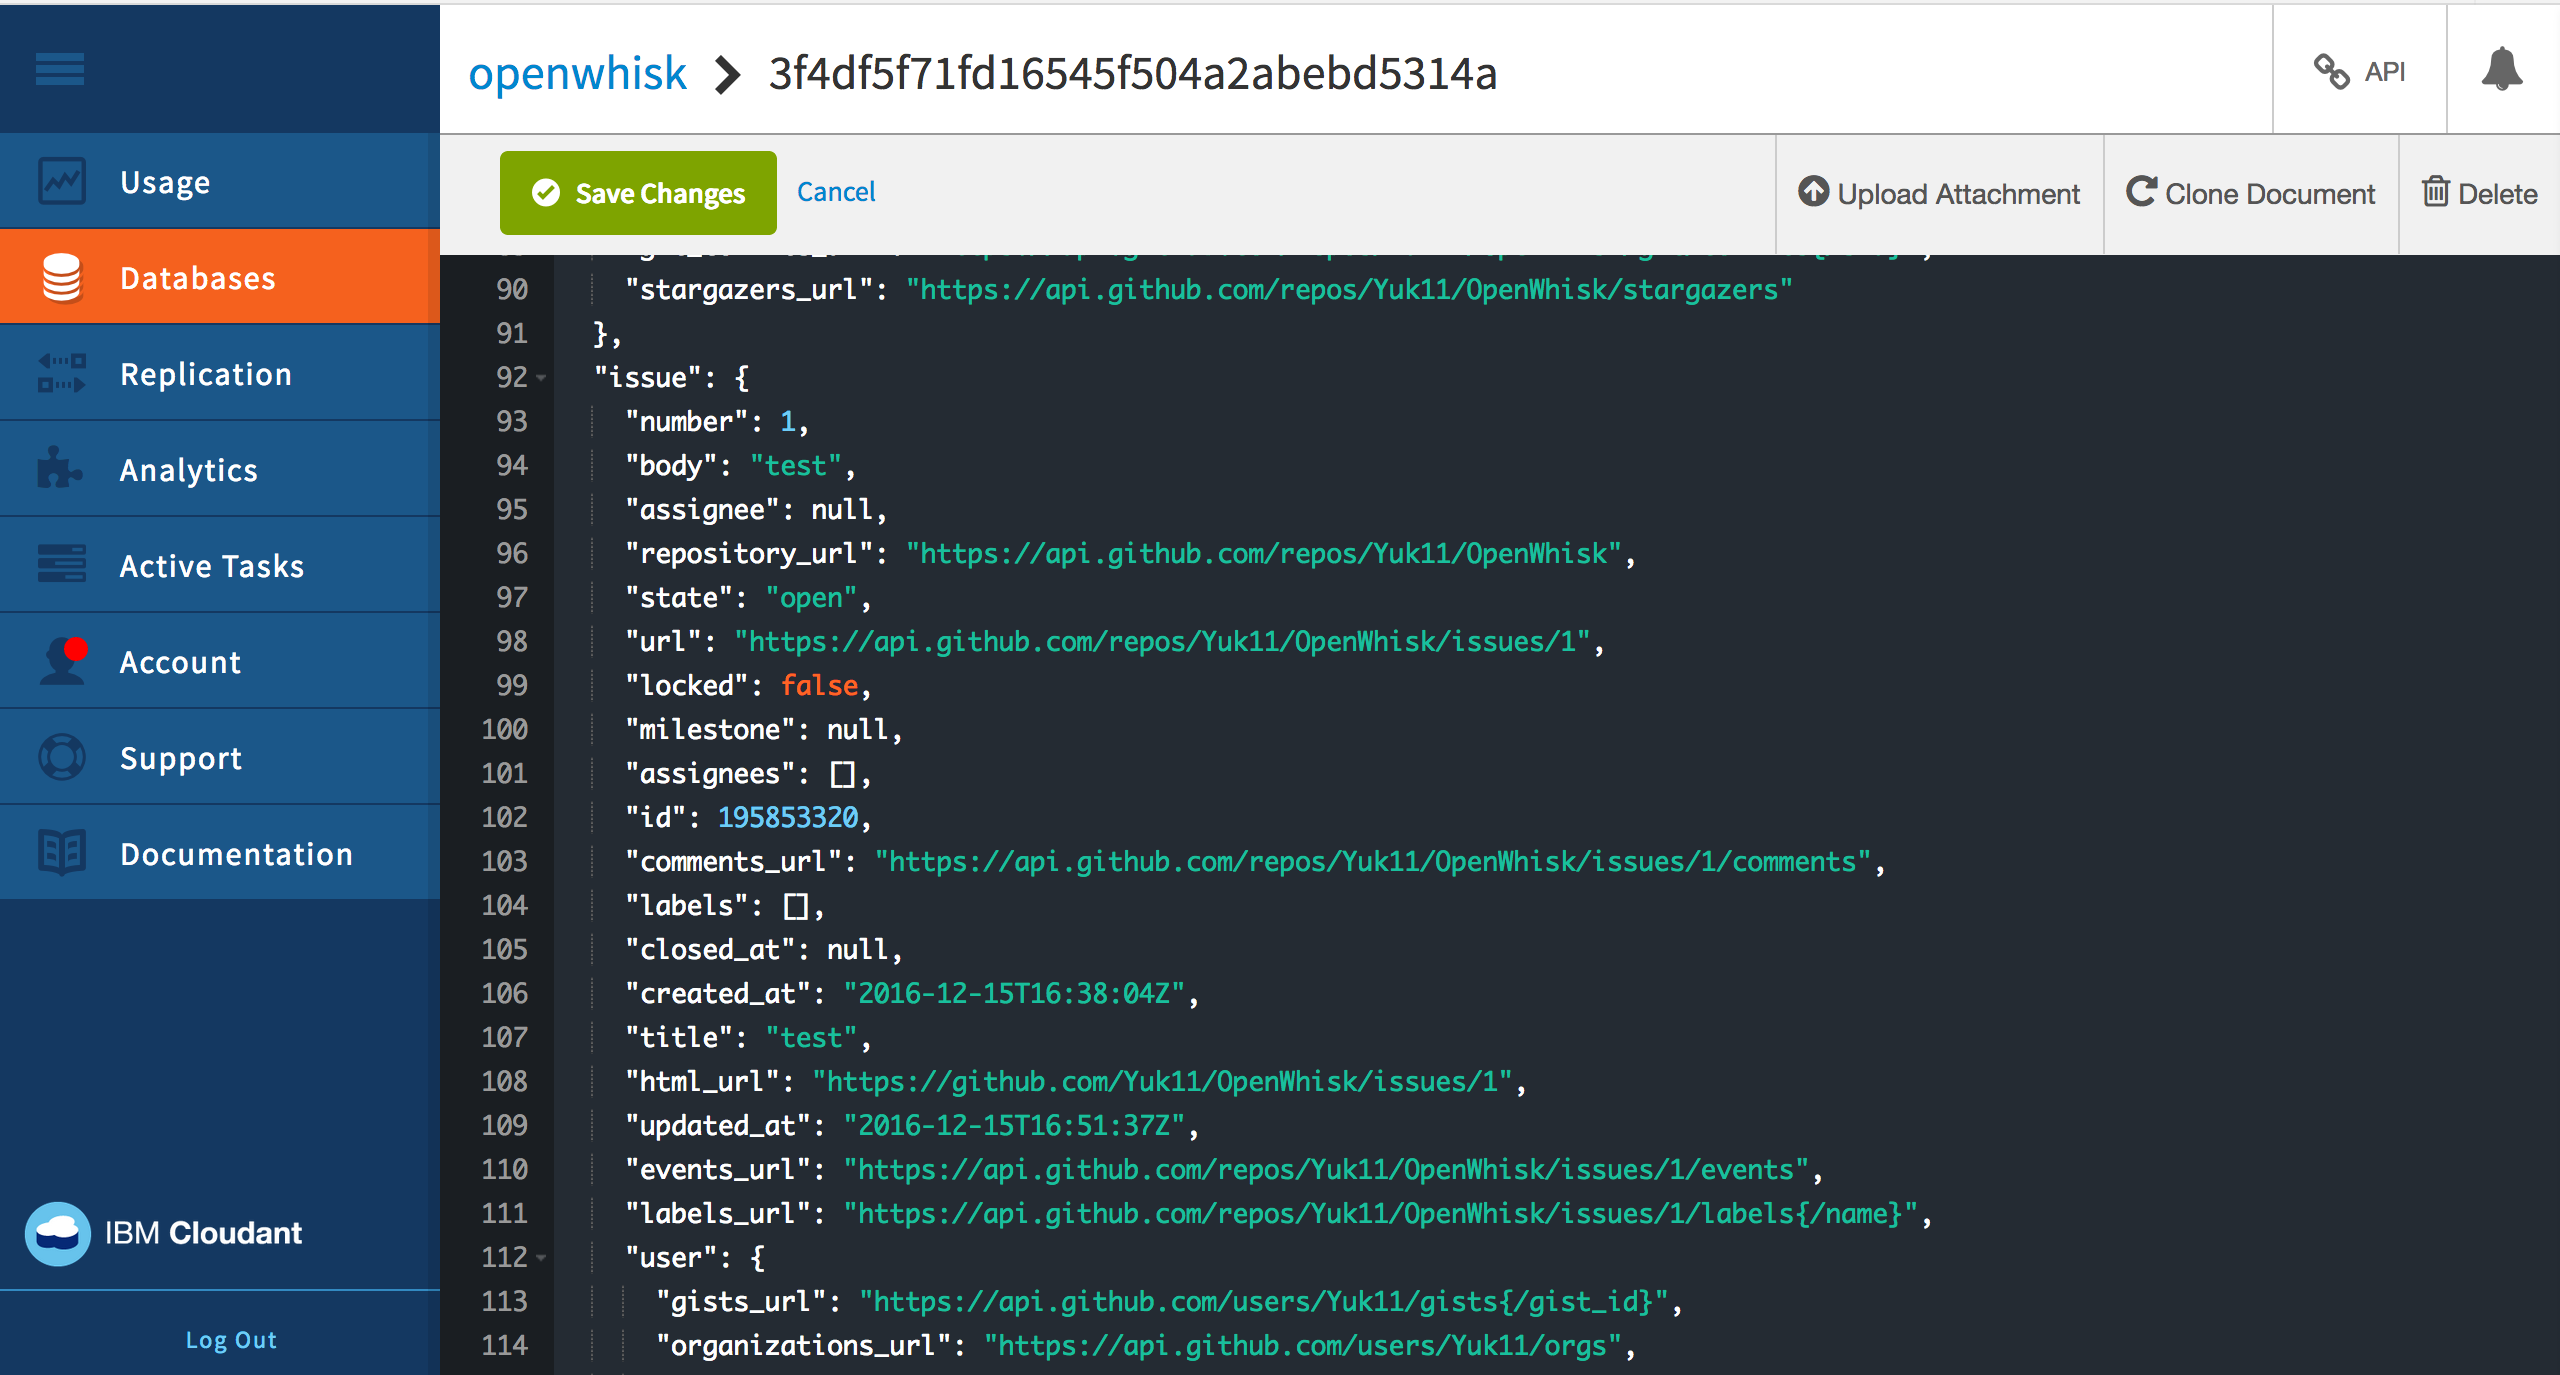Click the Clone Document circular arrow icon
This screenshot has width=2560, height=1375.
(2141, 191)
